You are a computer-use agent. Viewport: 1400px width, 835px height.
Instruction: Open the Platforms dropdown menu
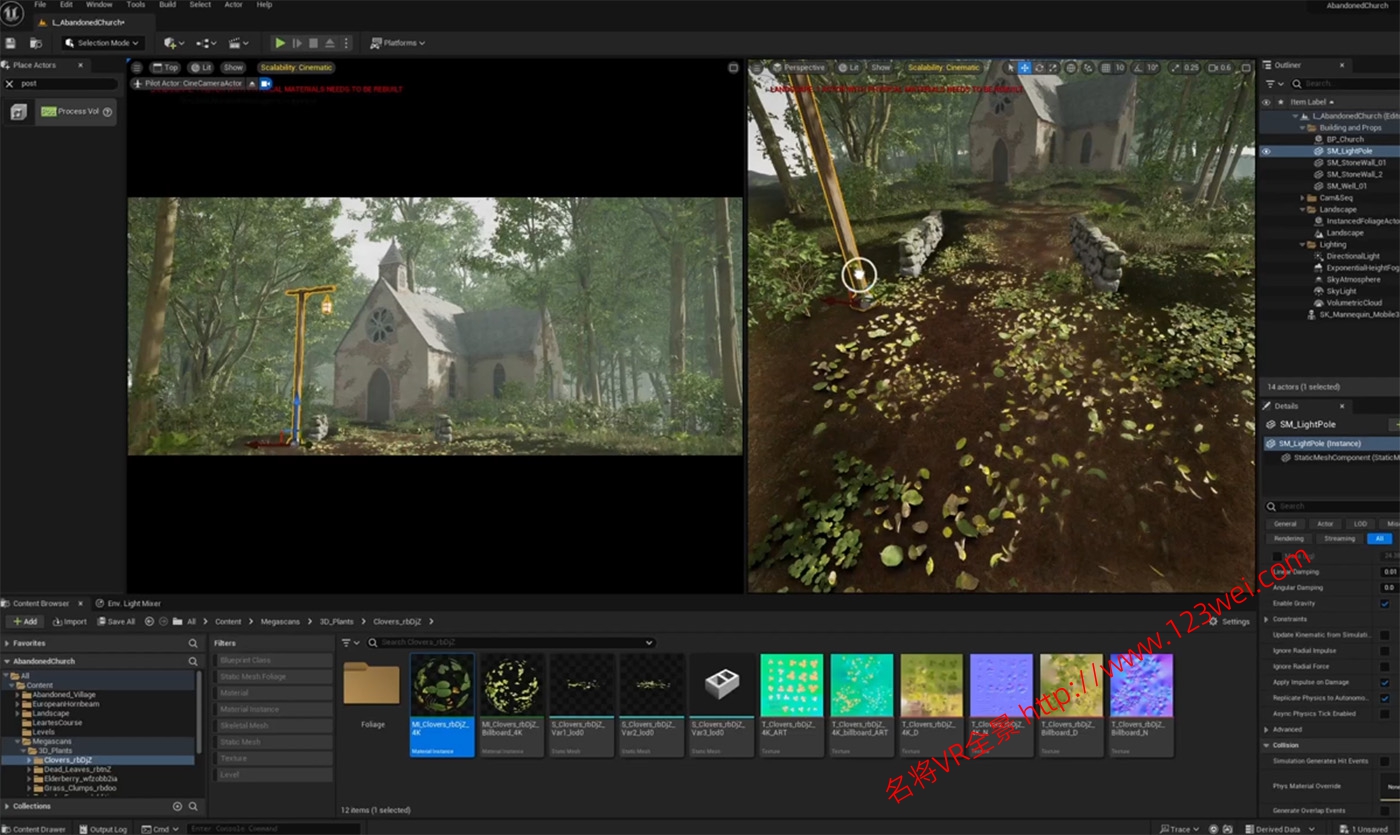398,43
